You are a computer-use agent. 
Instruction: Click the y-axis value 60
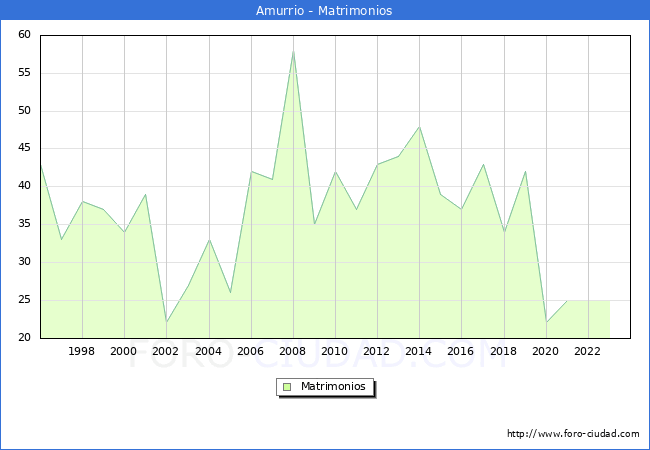click(x=24, y=35)
